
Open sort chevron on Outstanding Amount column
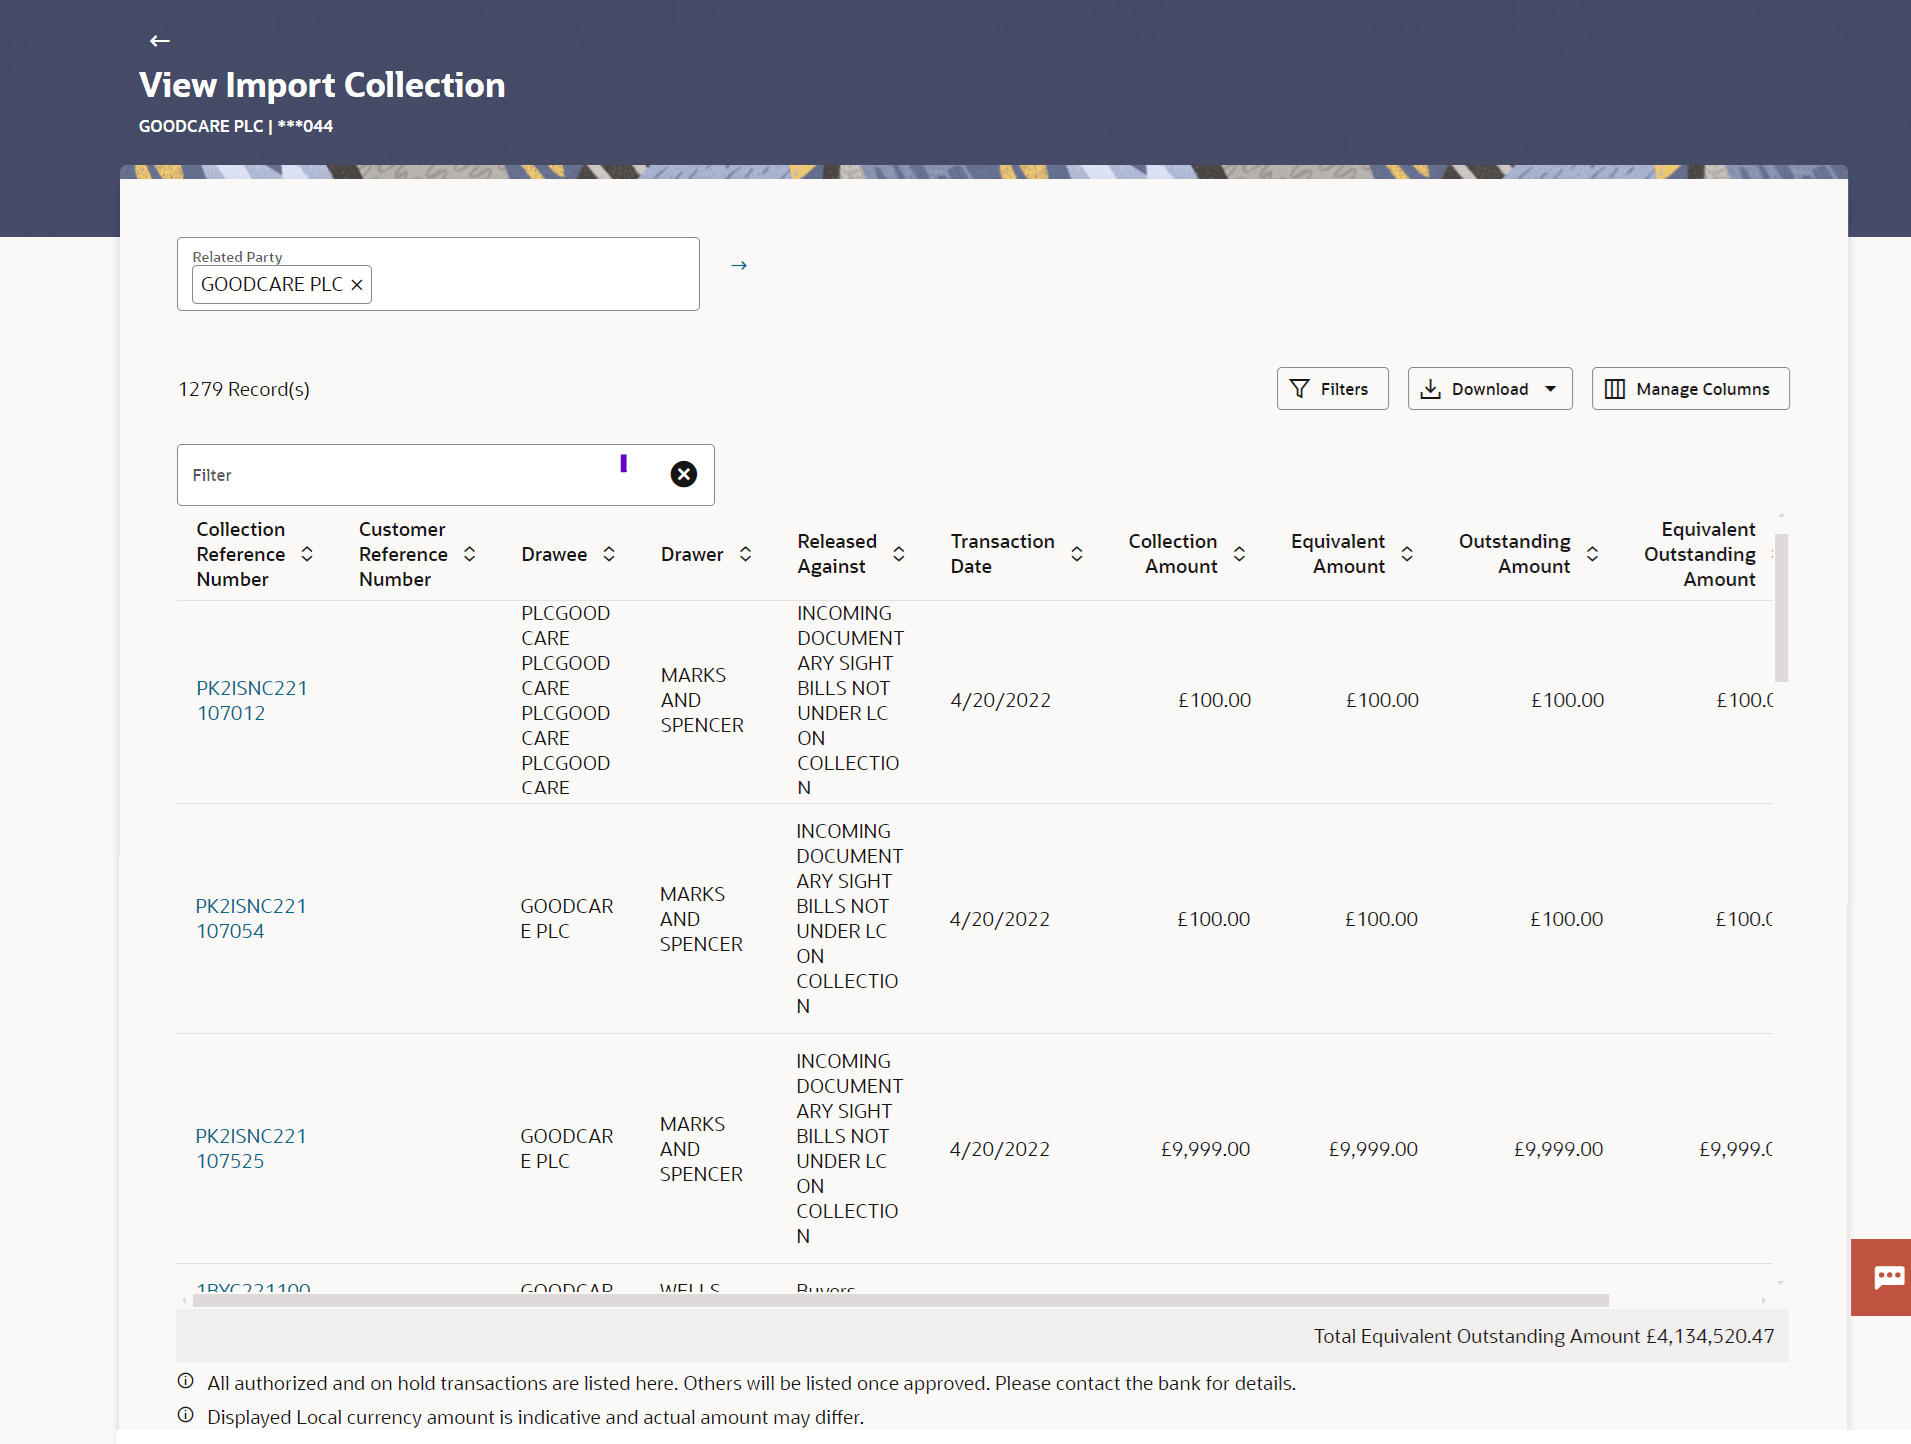click(1591, 553)
